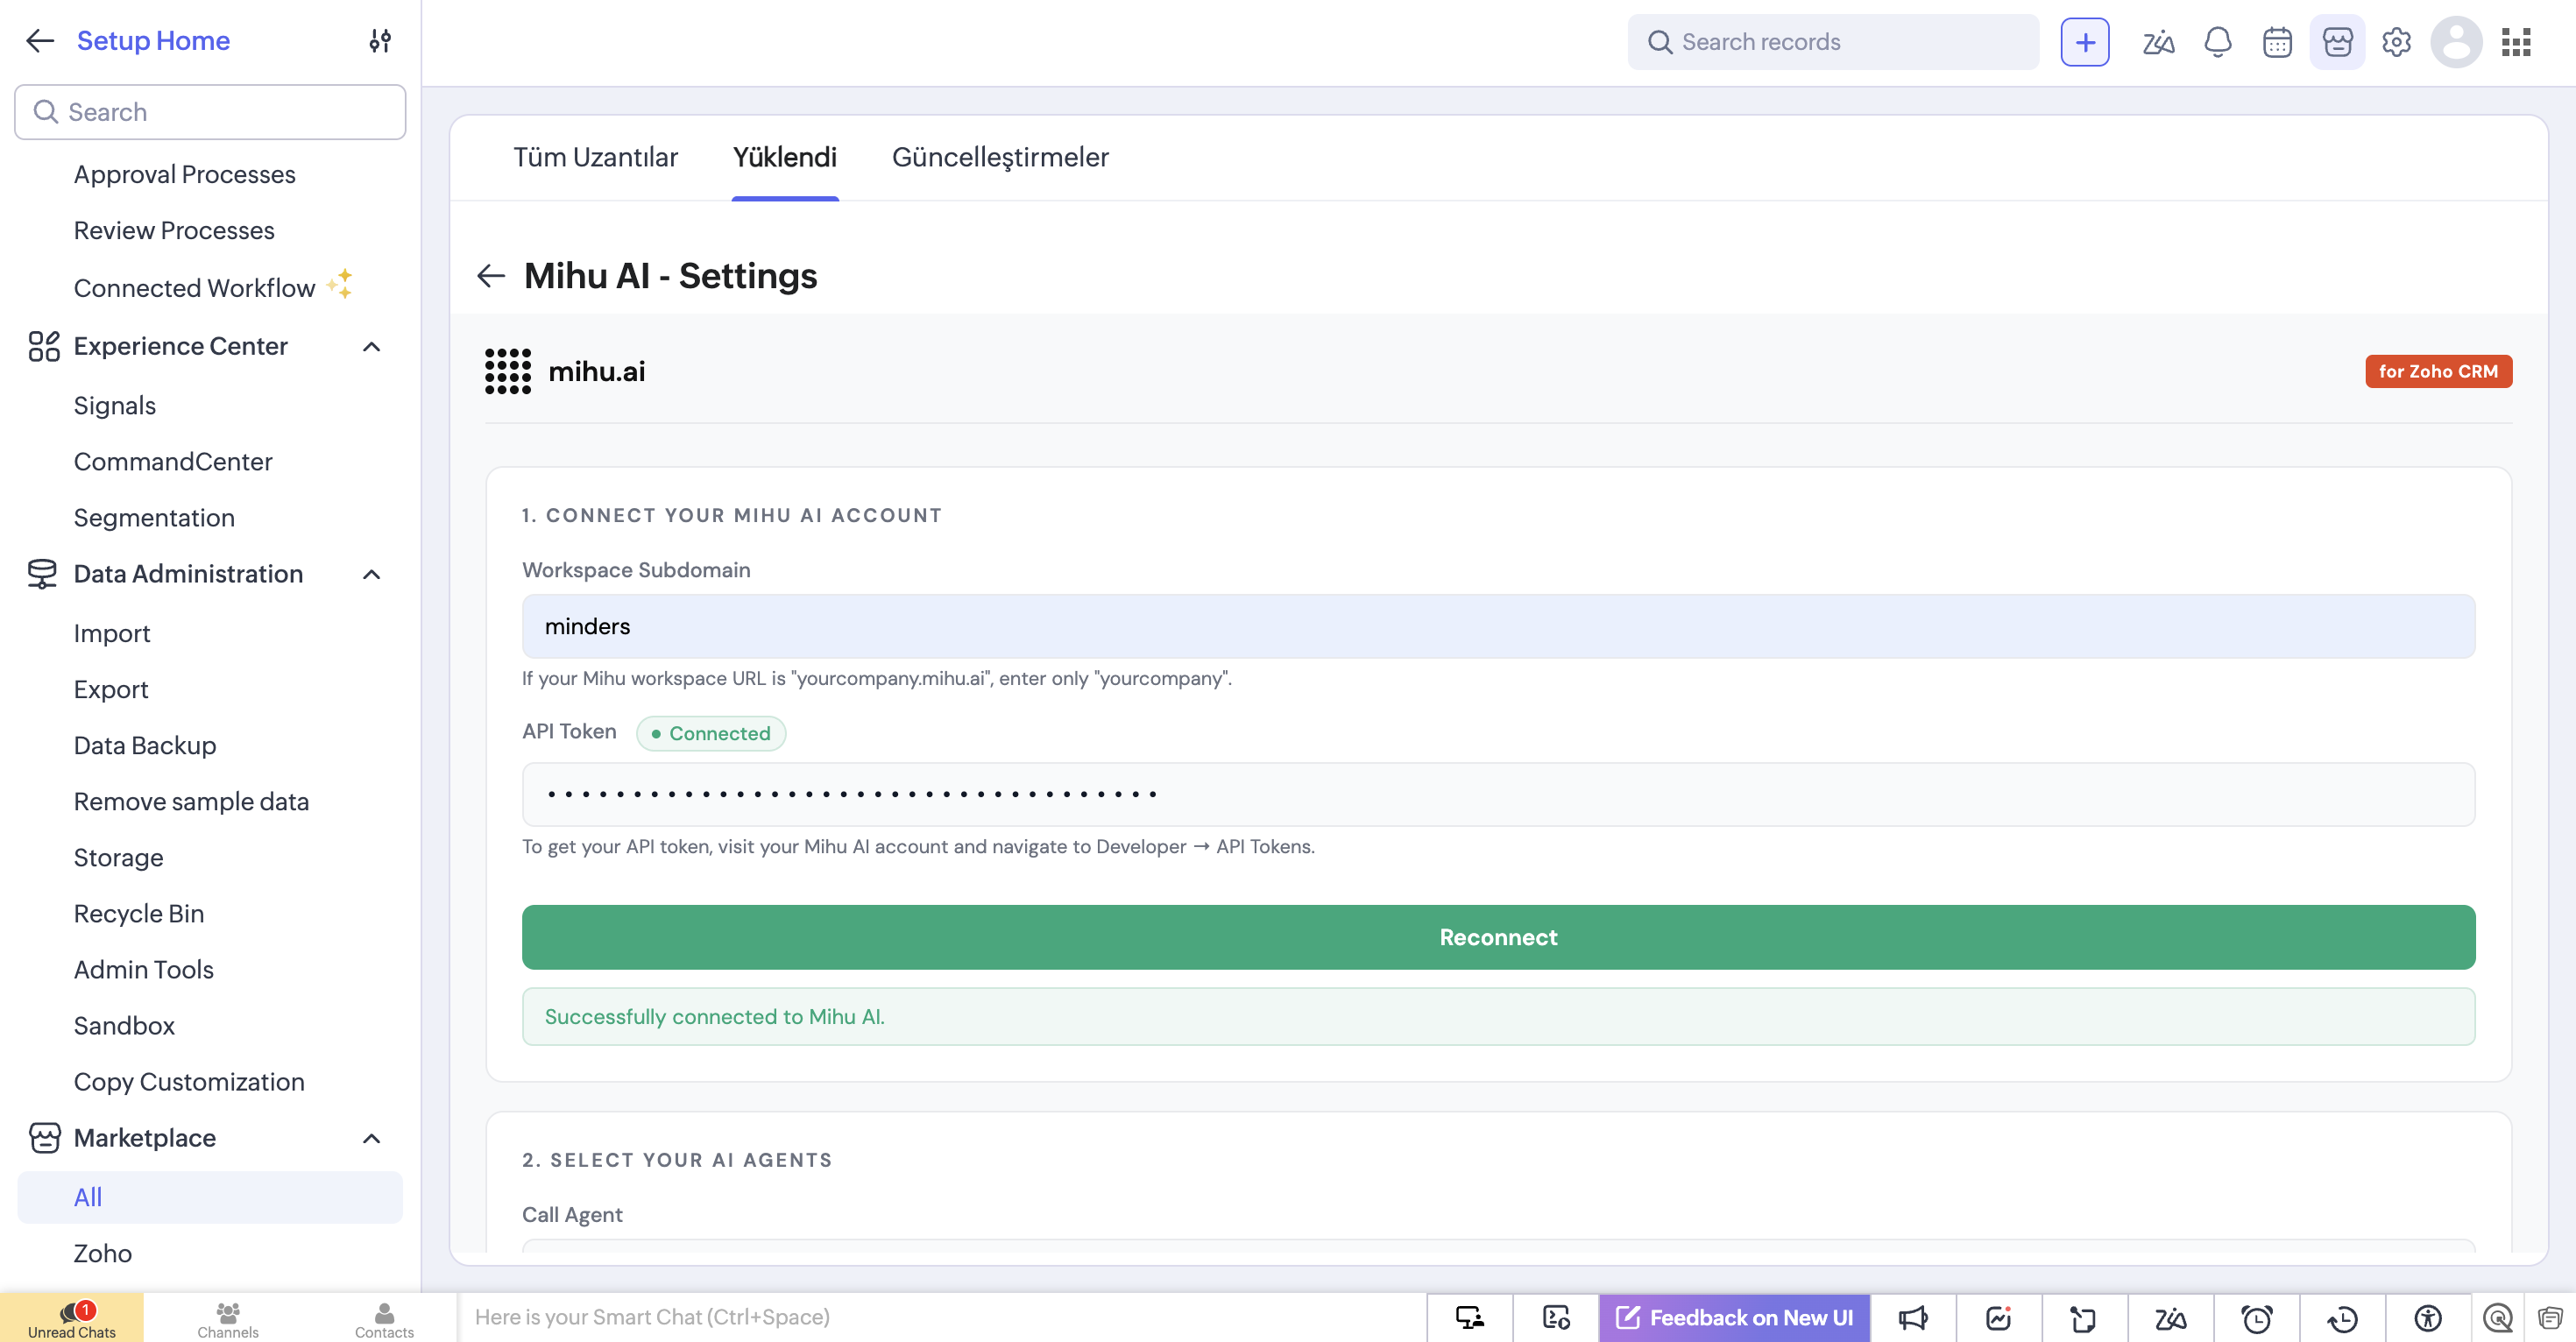
Task: Go back from Mihu AI Settings
Action: 491,275
